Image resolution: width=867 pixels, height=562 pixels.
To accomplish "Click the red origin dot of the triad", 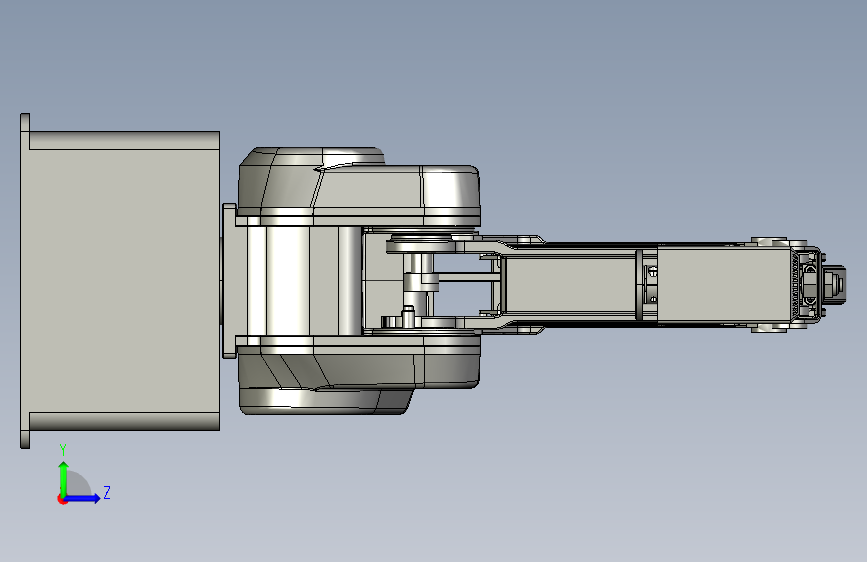I will (x=62, y=499).
